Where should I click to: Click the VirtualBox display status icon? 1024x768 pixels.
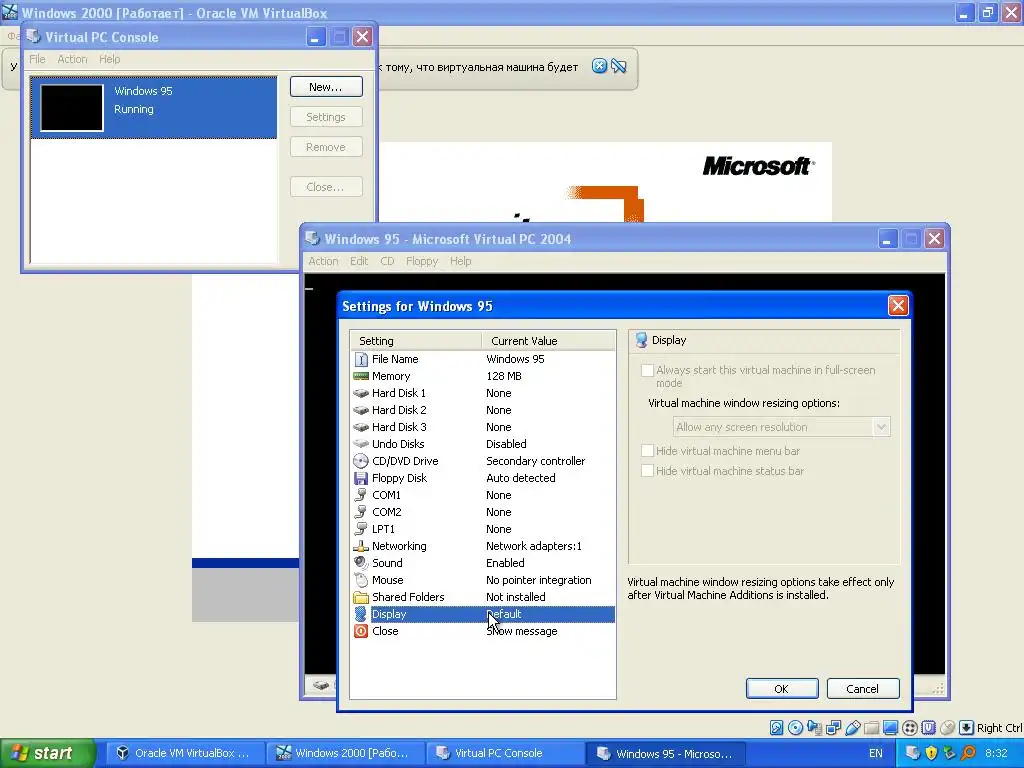[890, 728]
